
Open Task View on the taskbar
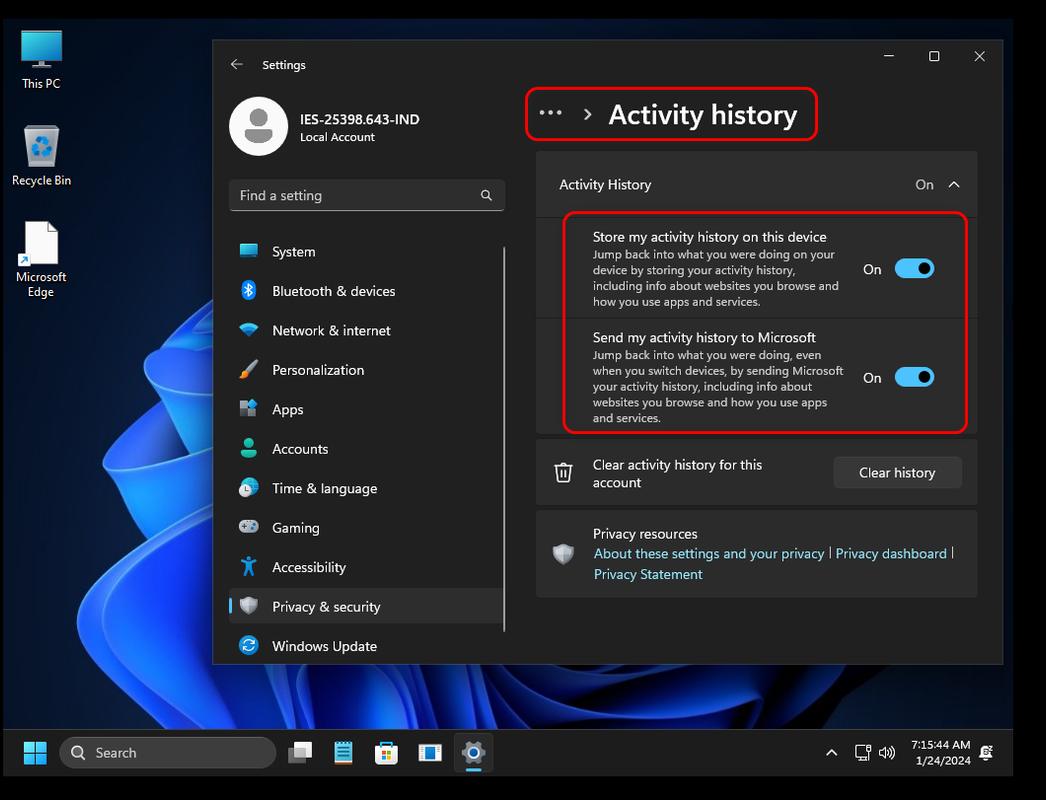pyautogui.click(x=300, y=753)
